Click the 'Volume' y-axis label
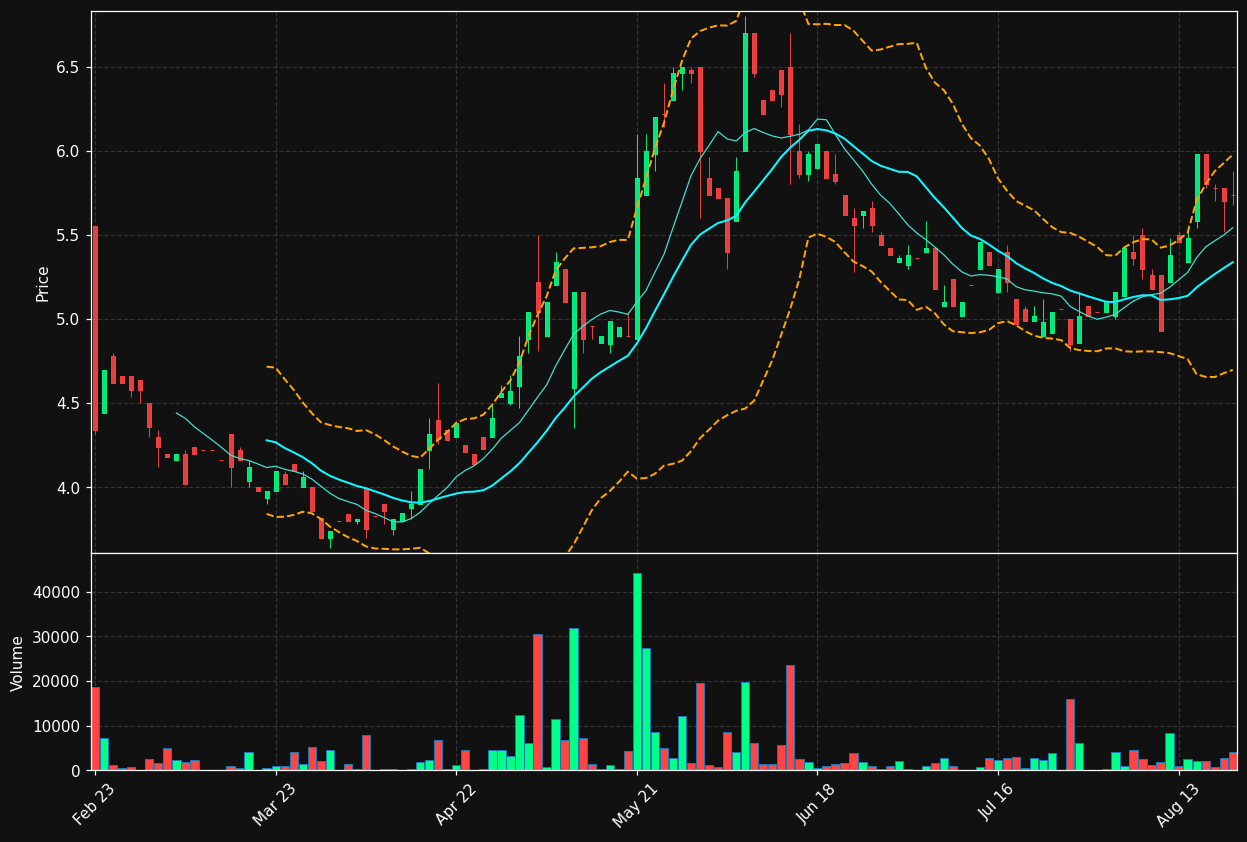The height and width of the screenshot is (842, 1247). (x=18, y=663)
